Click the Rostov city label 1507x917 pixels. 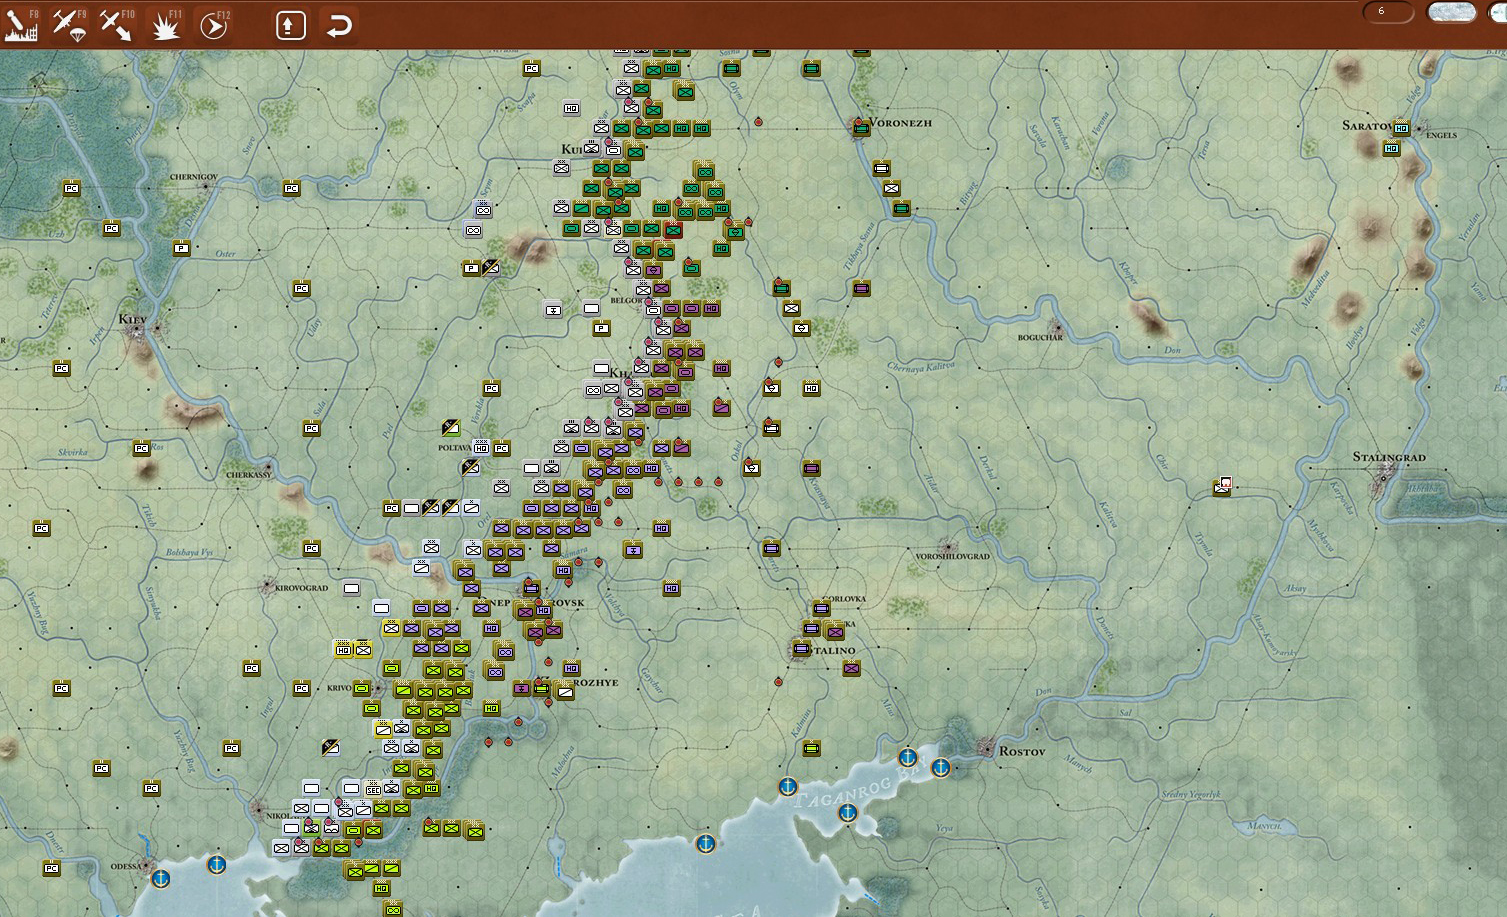click(x=1022, y=751)
